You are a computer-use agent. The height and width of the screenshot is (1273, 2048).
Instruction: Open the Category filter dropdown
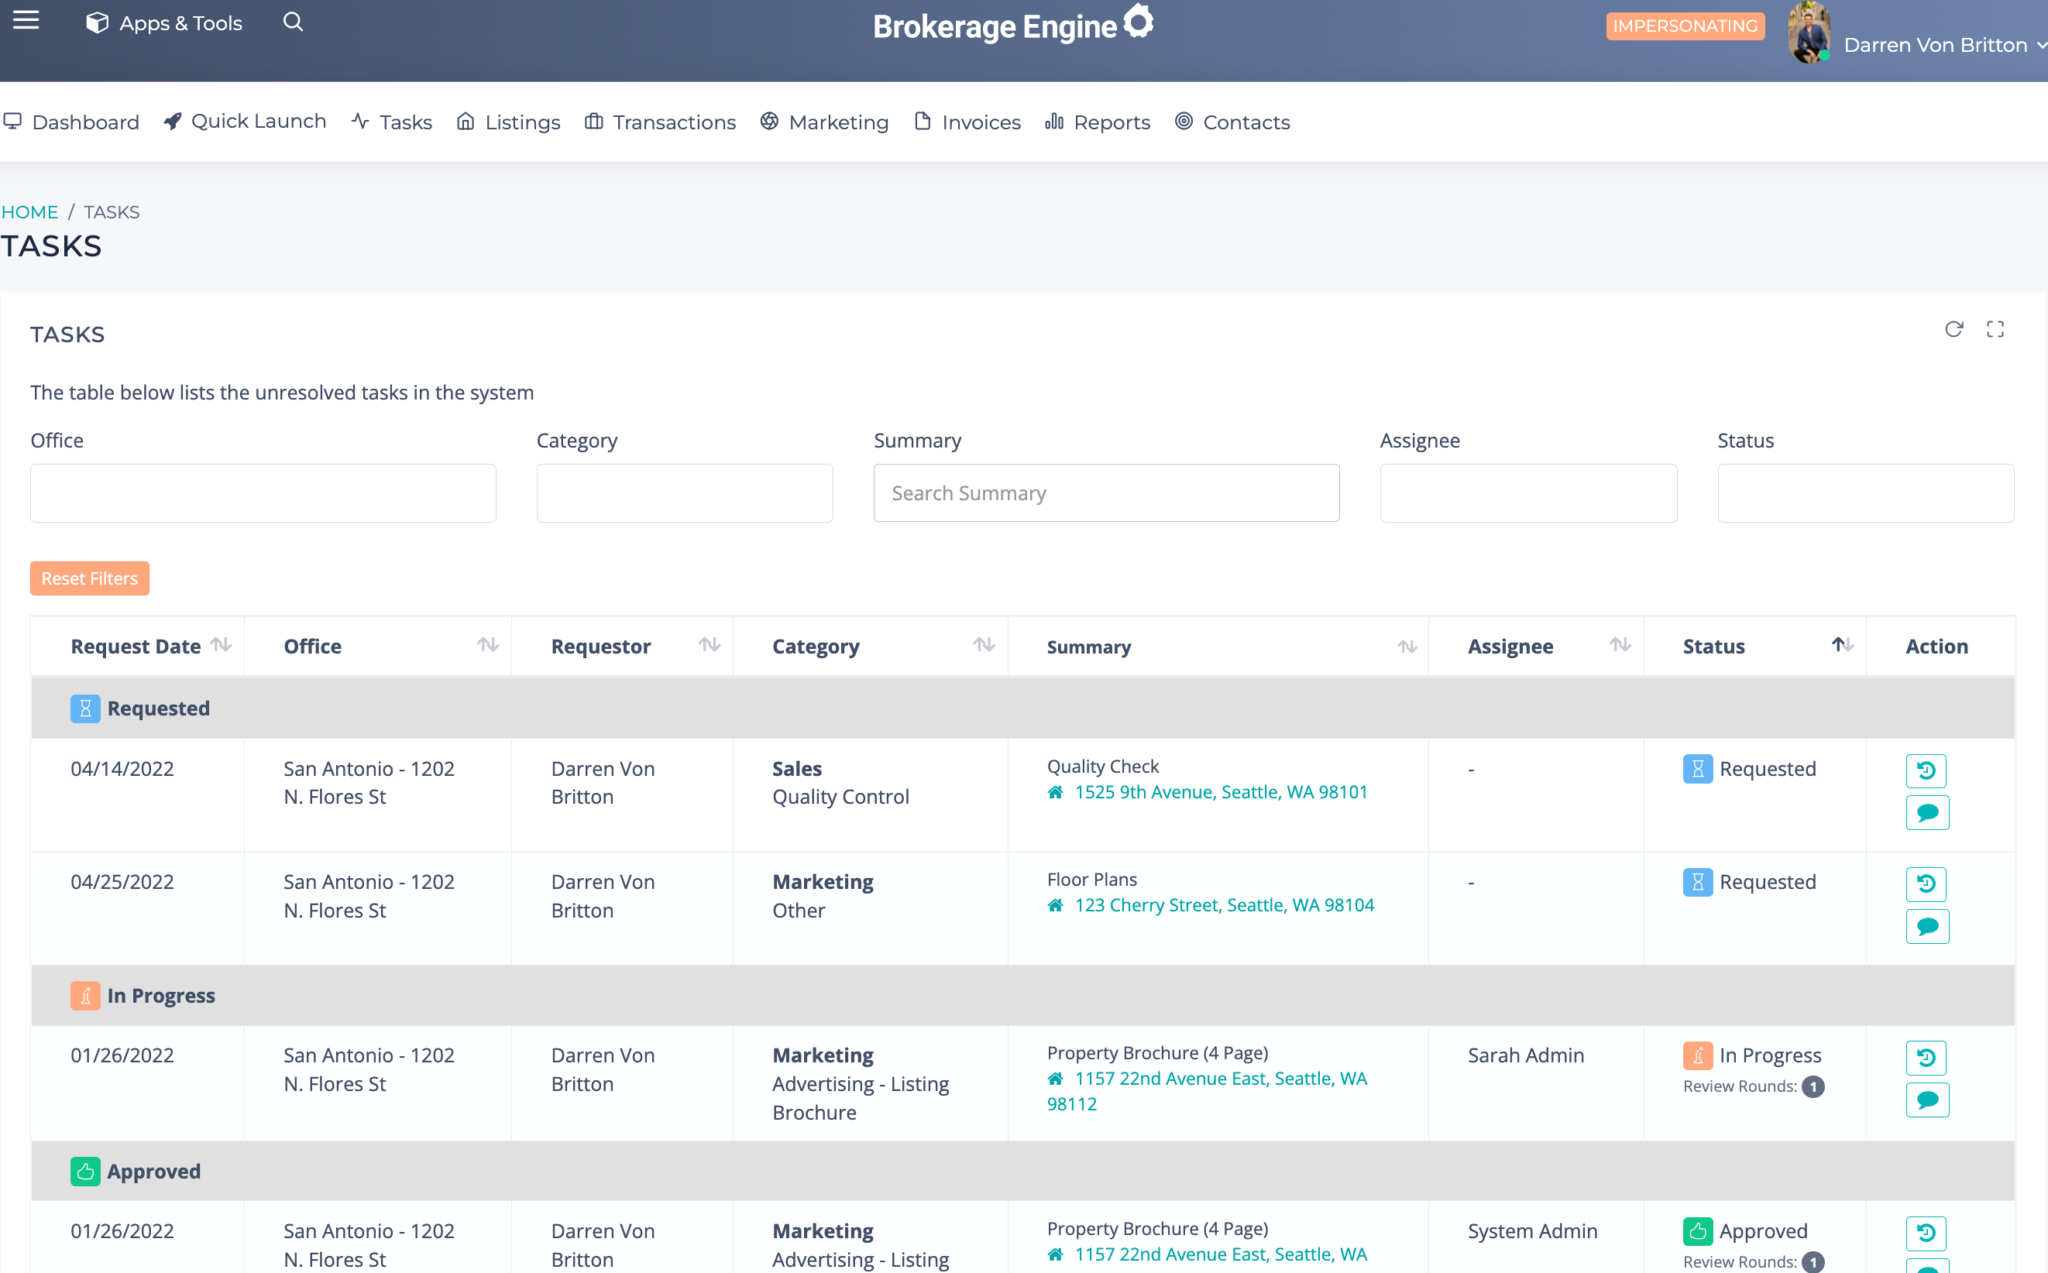pyautogui.click(x=684, y=493)
